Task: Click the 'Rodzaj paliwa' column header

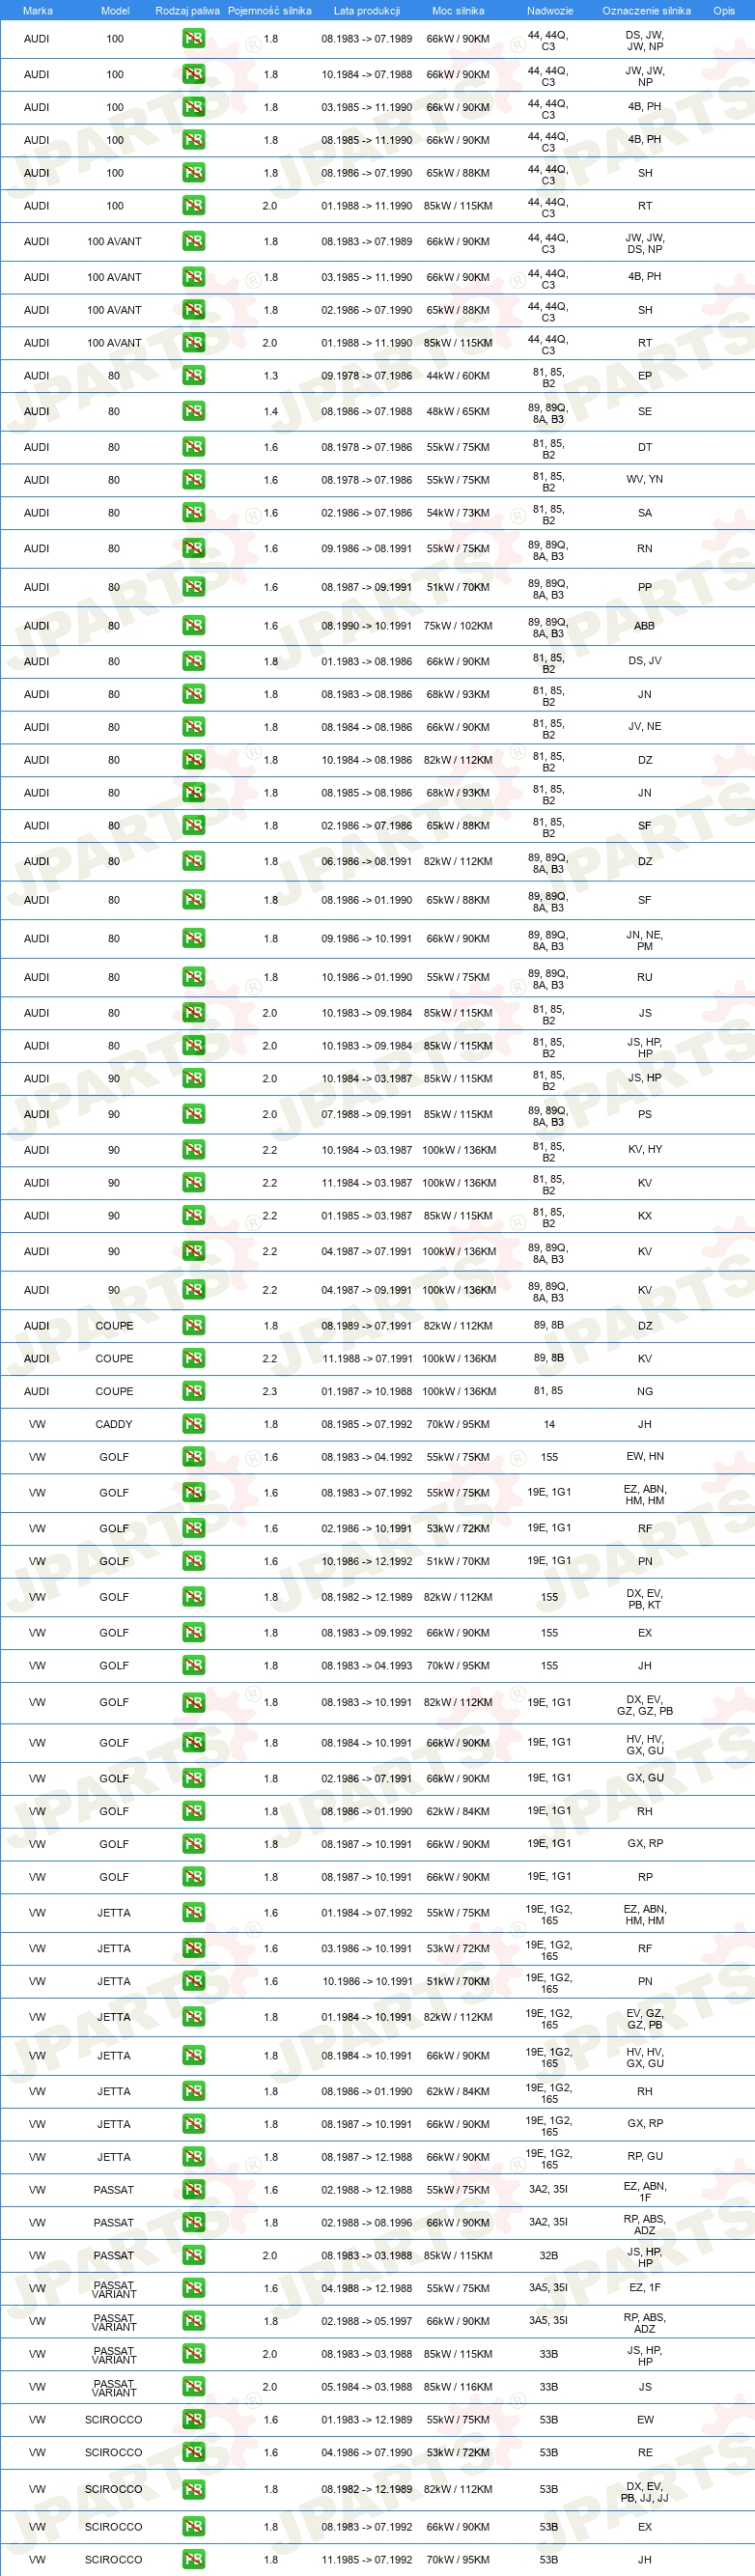Action: pos(187,11)
